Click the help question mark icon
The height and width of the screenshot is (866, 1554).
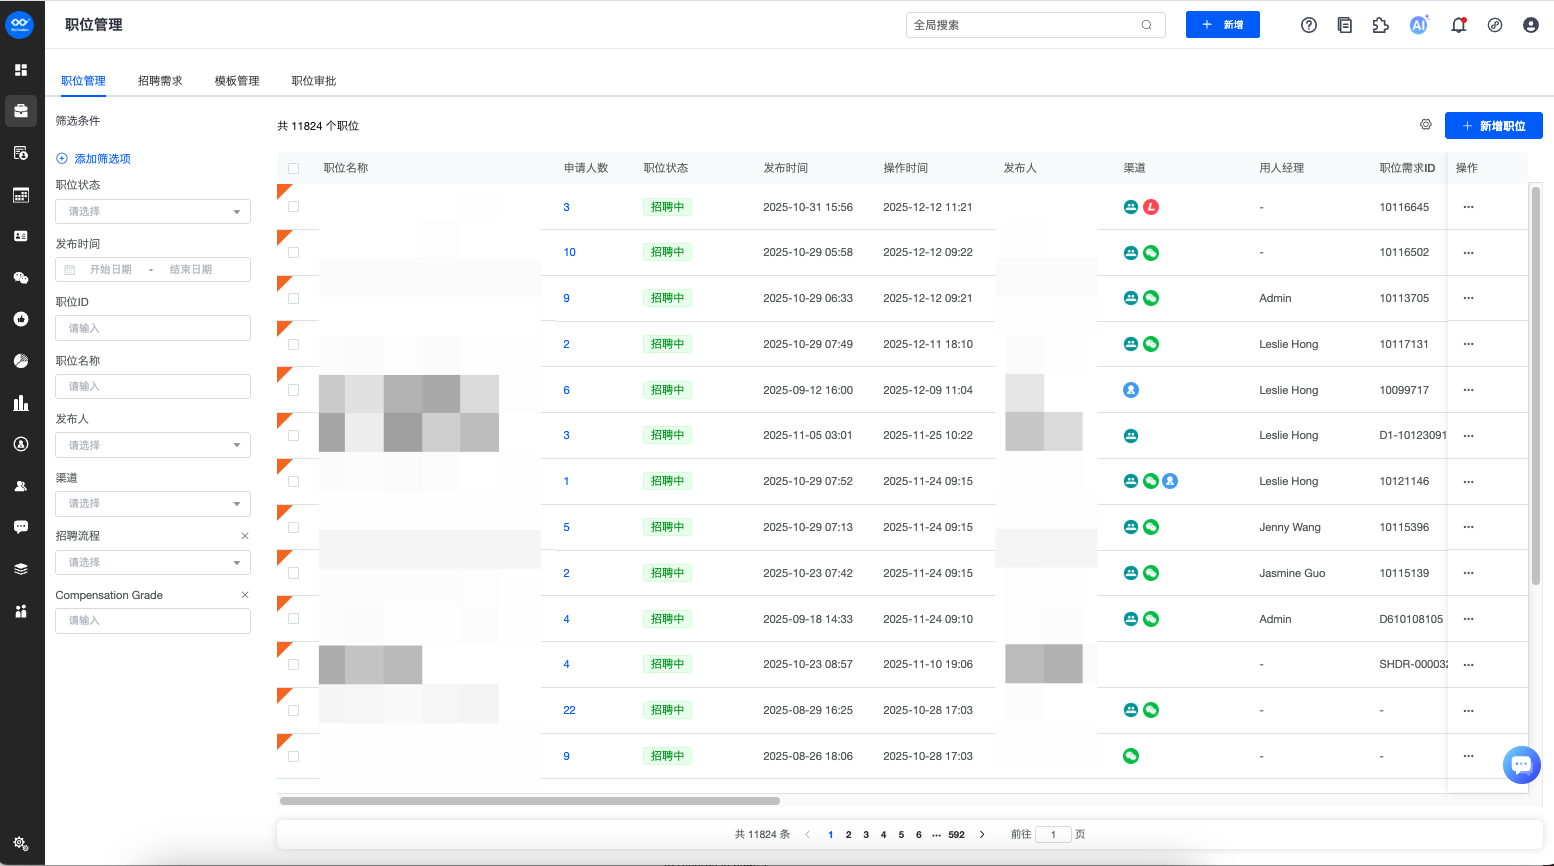click(1308, 25)
